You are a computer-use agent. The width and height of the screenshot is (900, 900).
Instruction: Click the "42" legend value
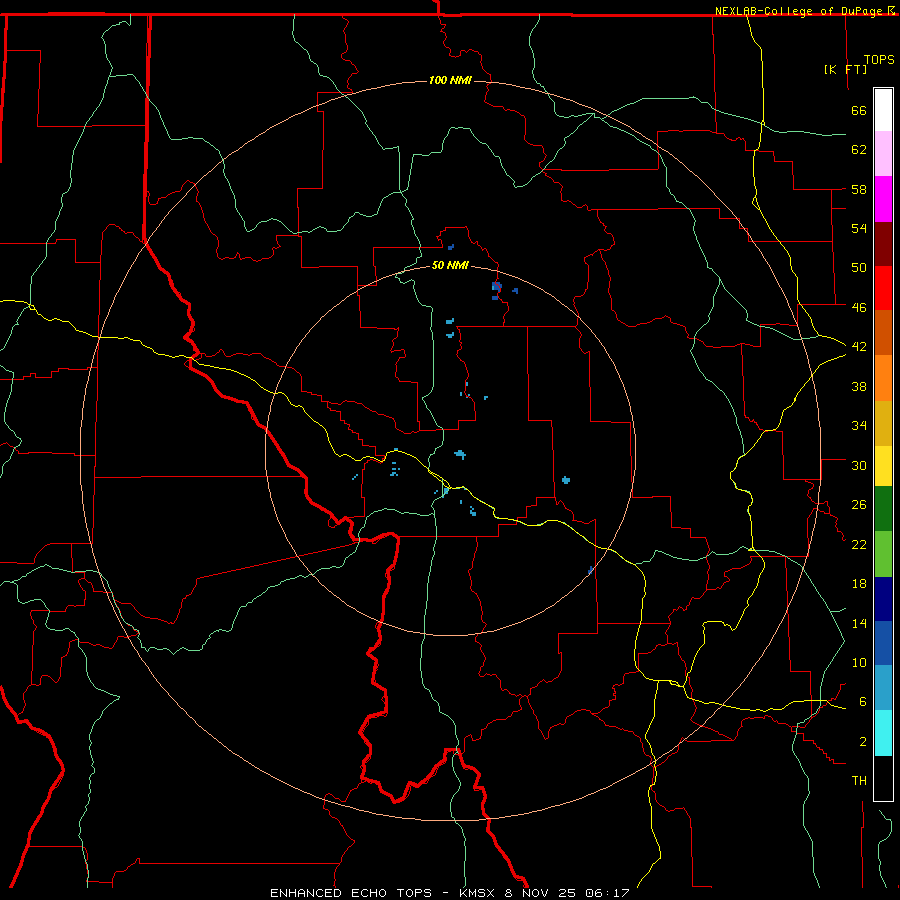(x=859, y=347)
